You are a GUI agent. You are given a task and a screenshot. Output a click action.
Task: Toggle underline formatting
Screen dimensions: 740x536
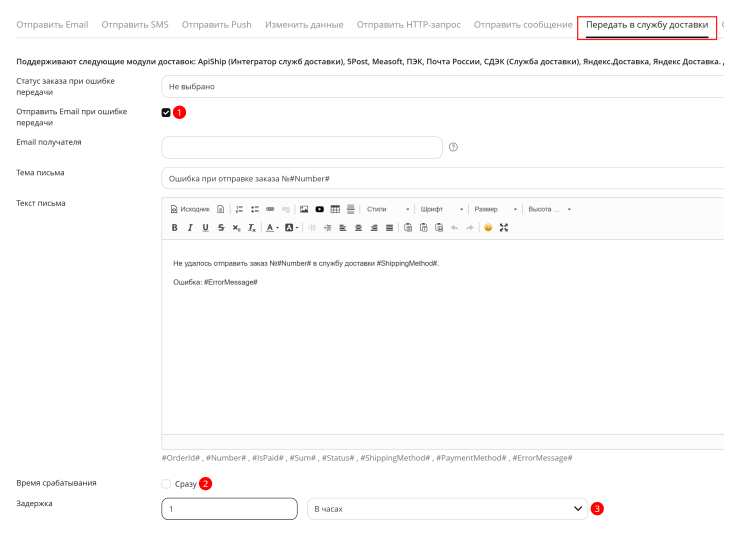coord(205,227)
